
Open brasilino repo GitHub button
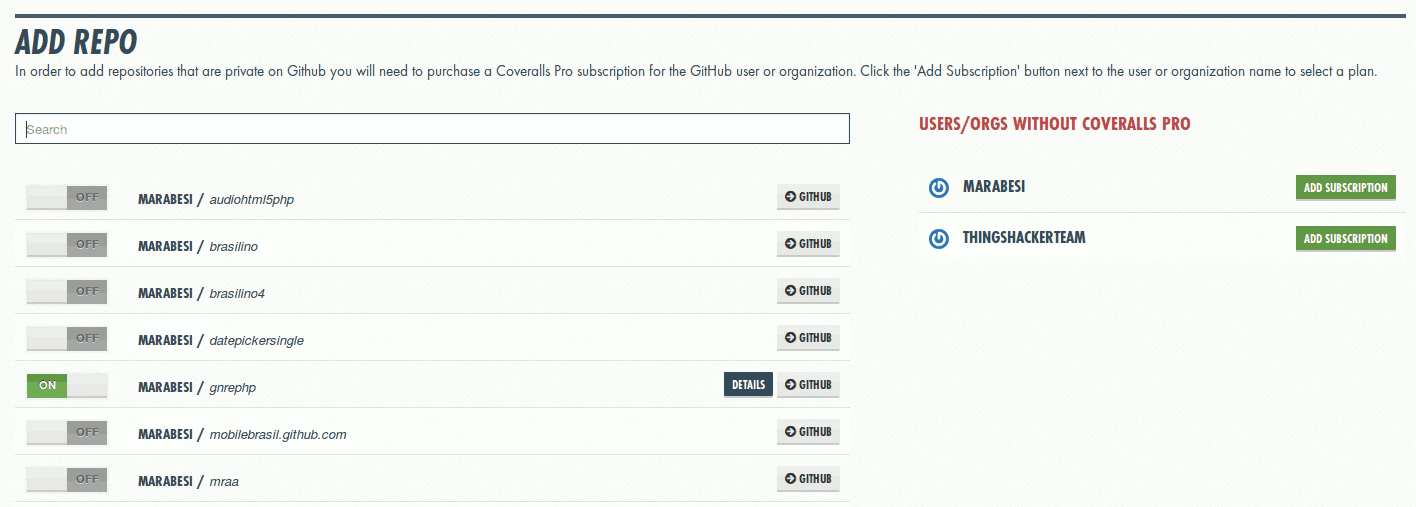[x=808, y=244]
